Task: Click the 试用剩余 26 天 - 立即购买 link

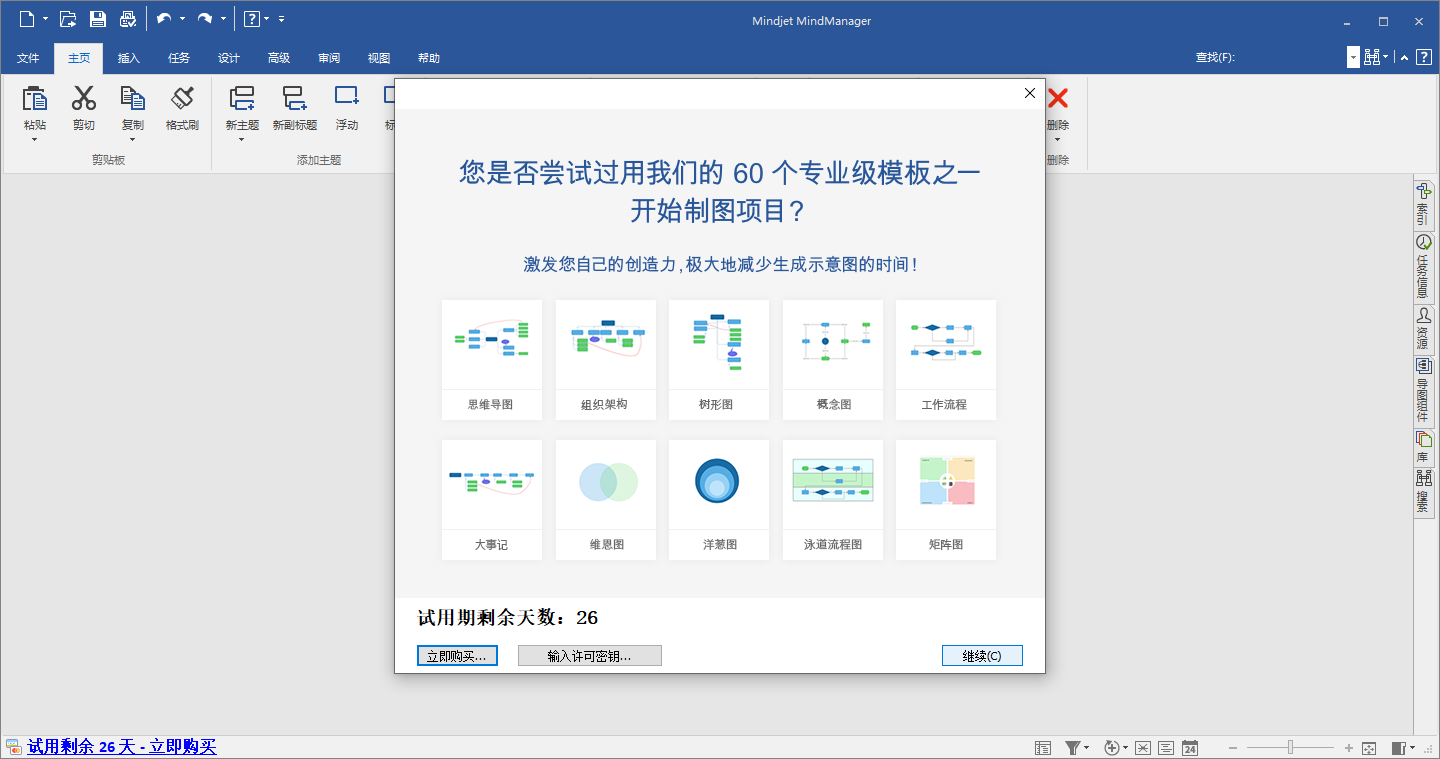Action: click(122, 747)
